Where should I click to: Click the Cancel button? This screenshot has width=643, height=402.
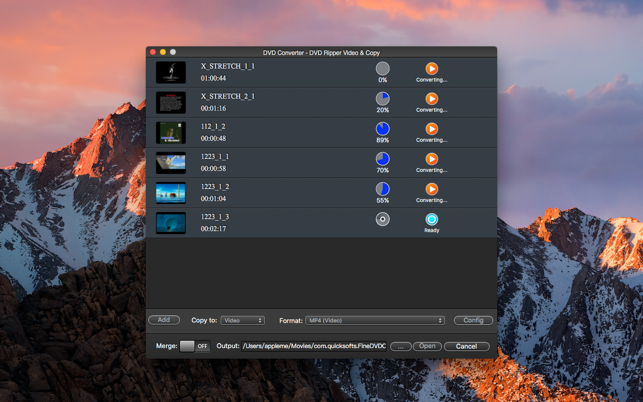(467, 346)
